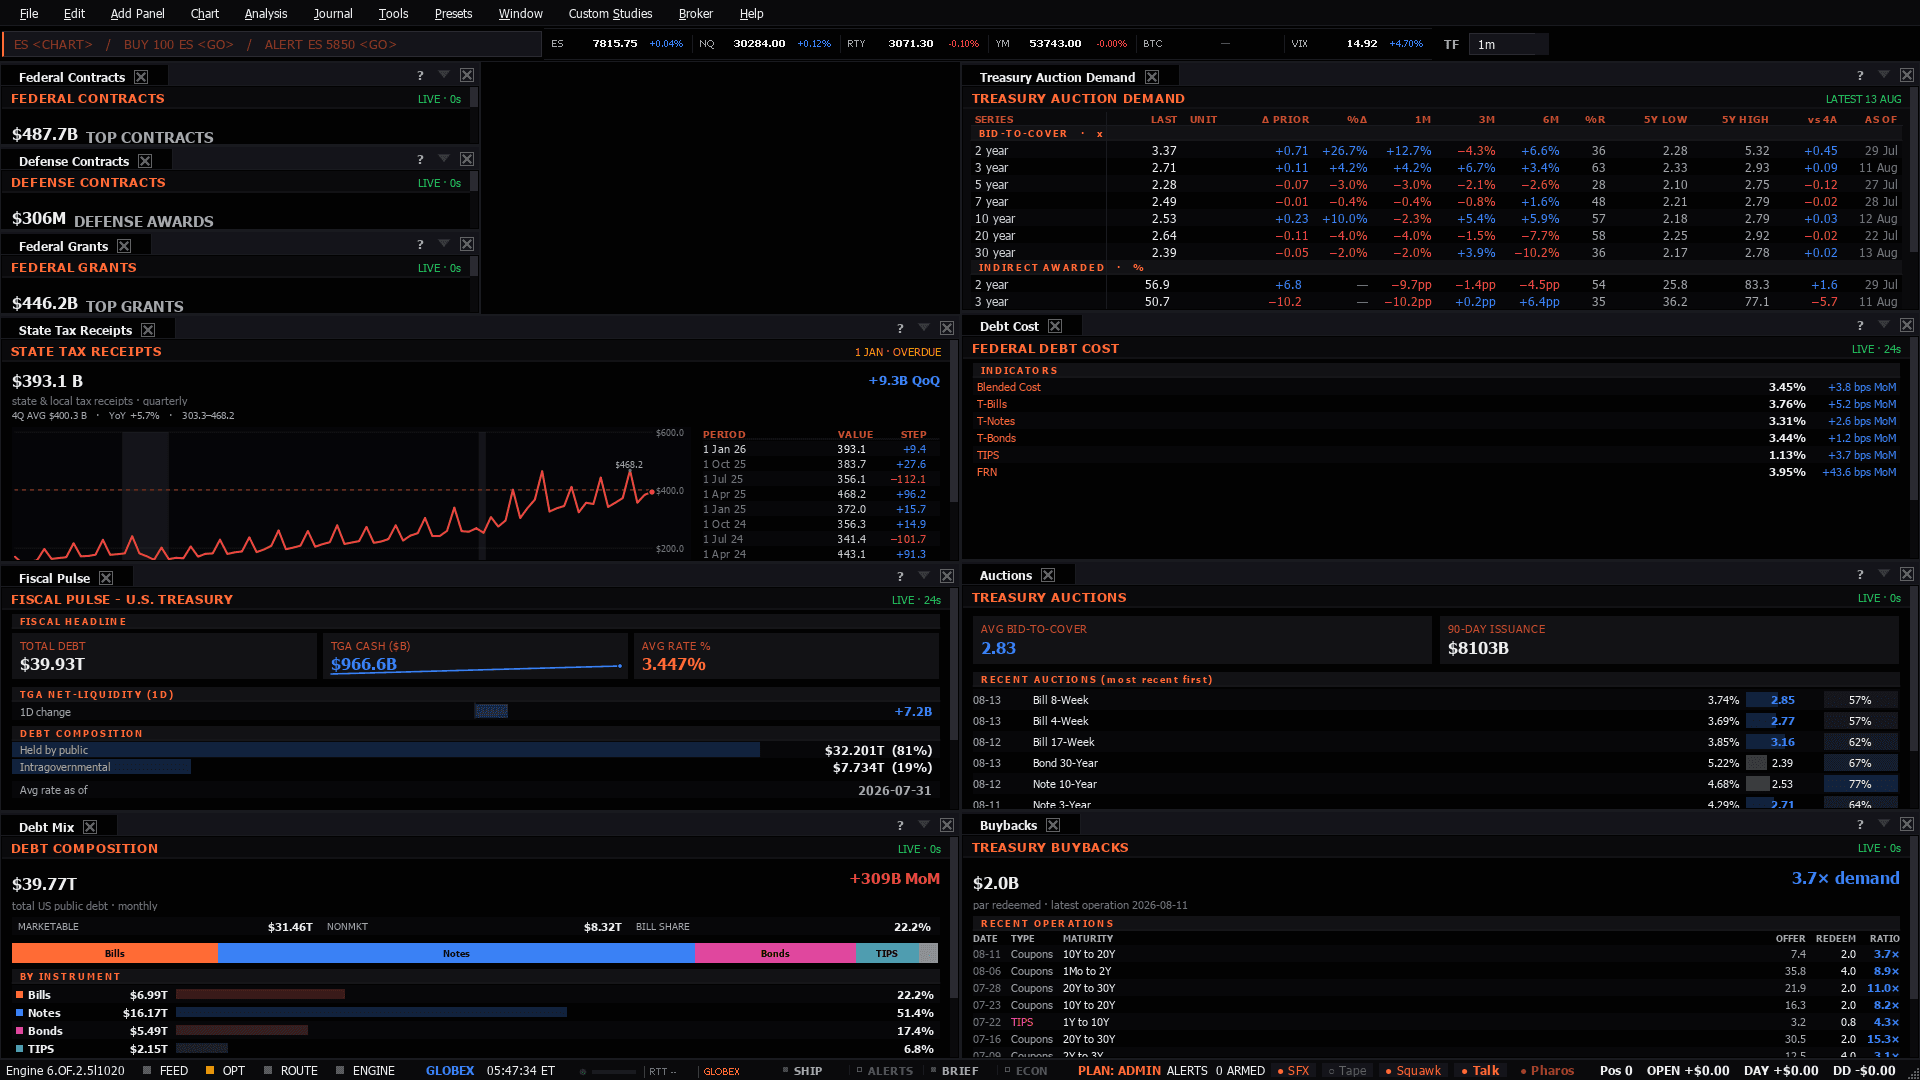Open the Custom Studies menu

(610, 13)
